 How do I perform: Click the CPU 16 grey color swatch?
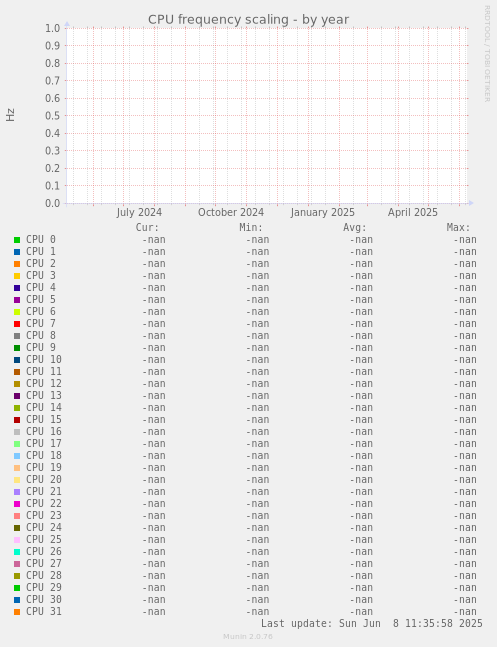(17, 432)
